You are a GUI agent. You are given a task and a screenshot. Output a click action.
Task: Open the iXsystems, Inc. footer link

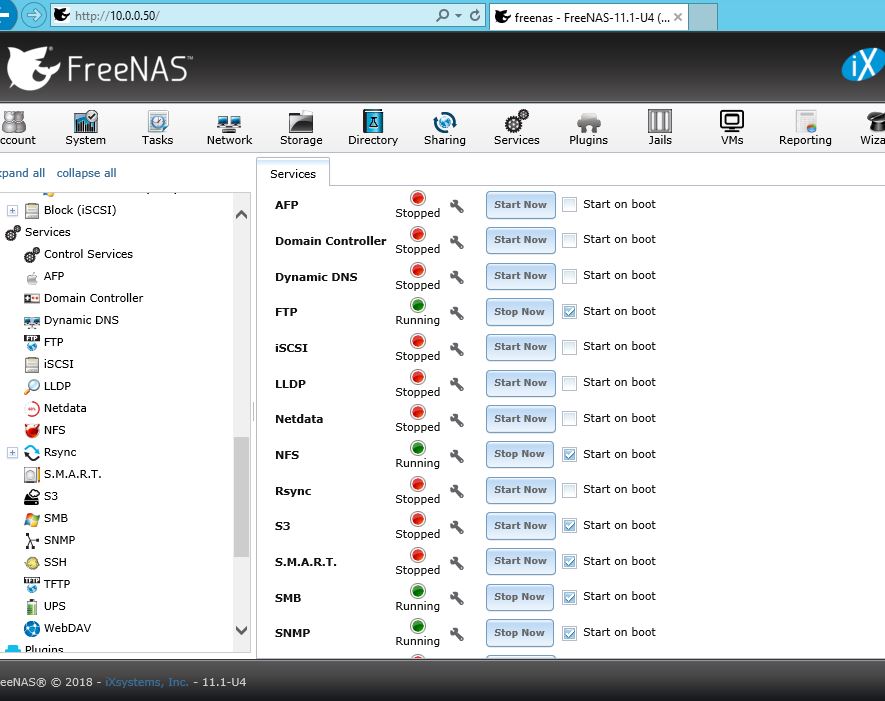(x=147, y=682)
